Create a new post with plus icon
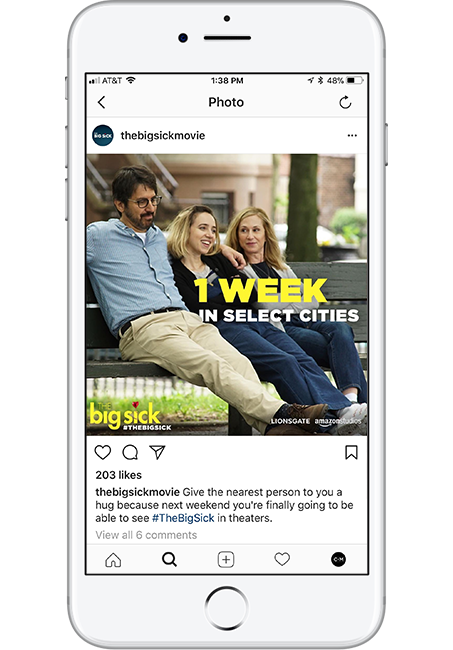 click(x=226, y=560)
